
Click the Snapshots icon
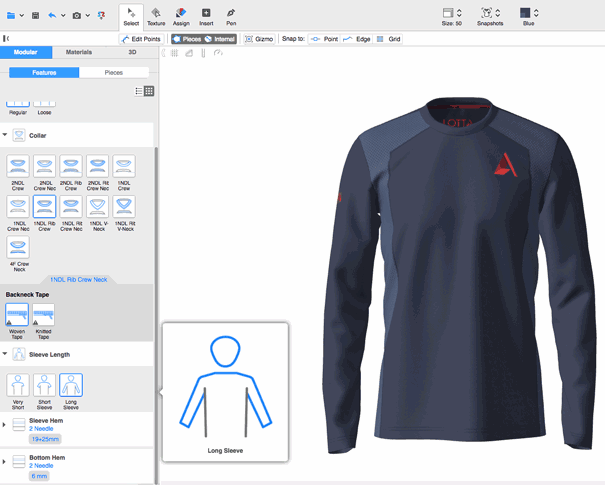[x=487, y=13]
